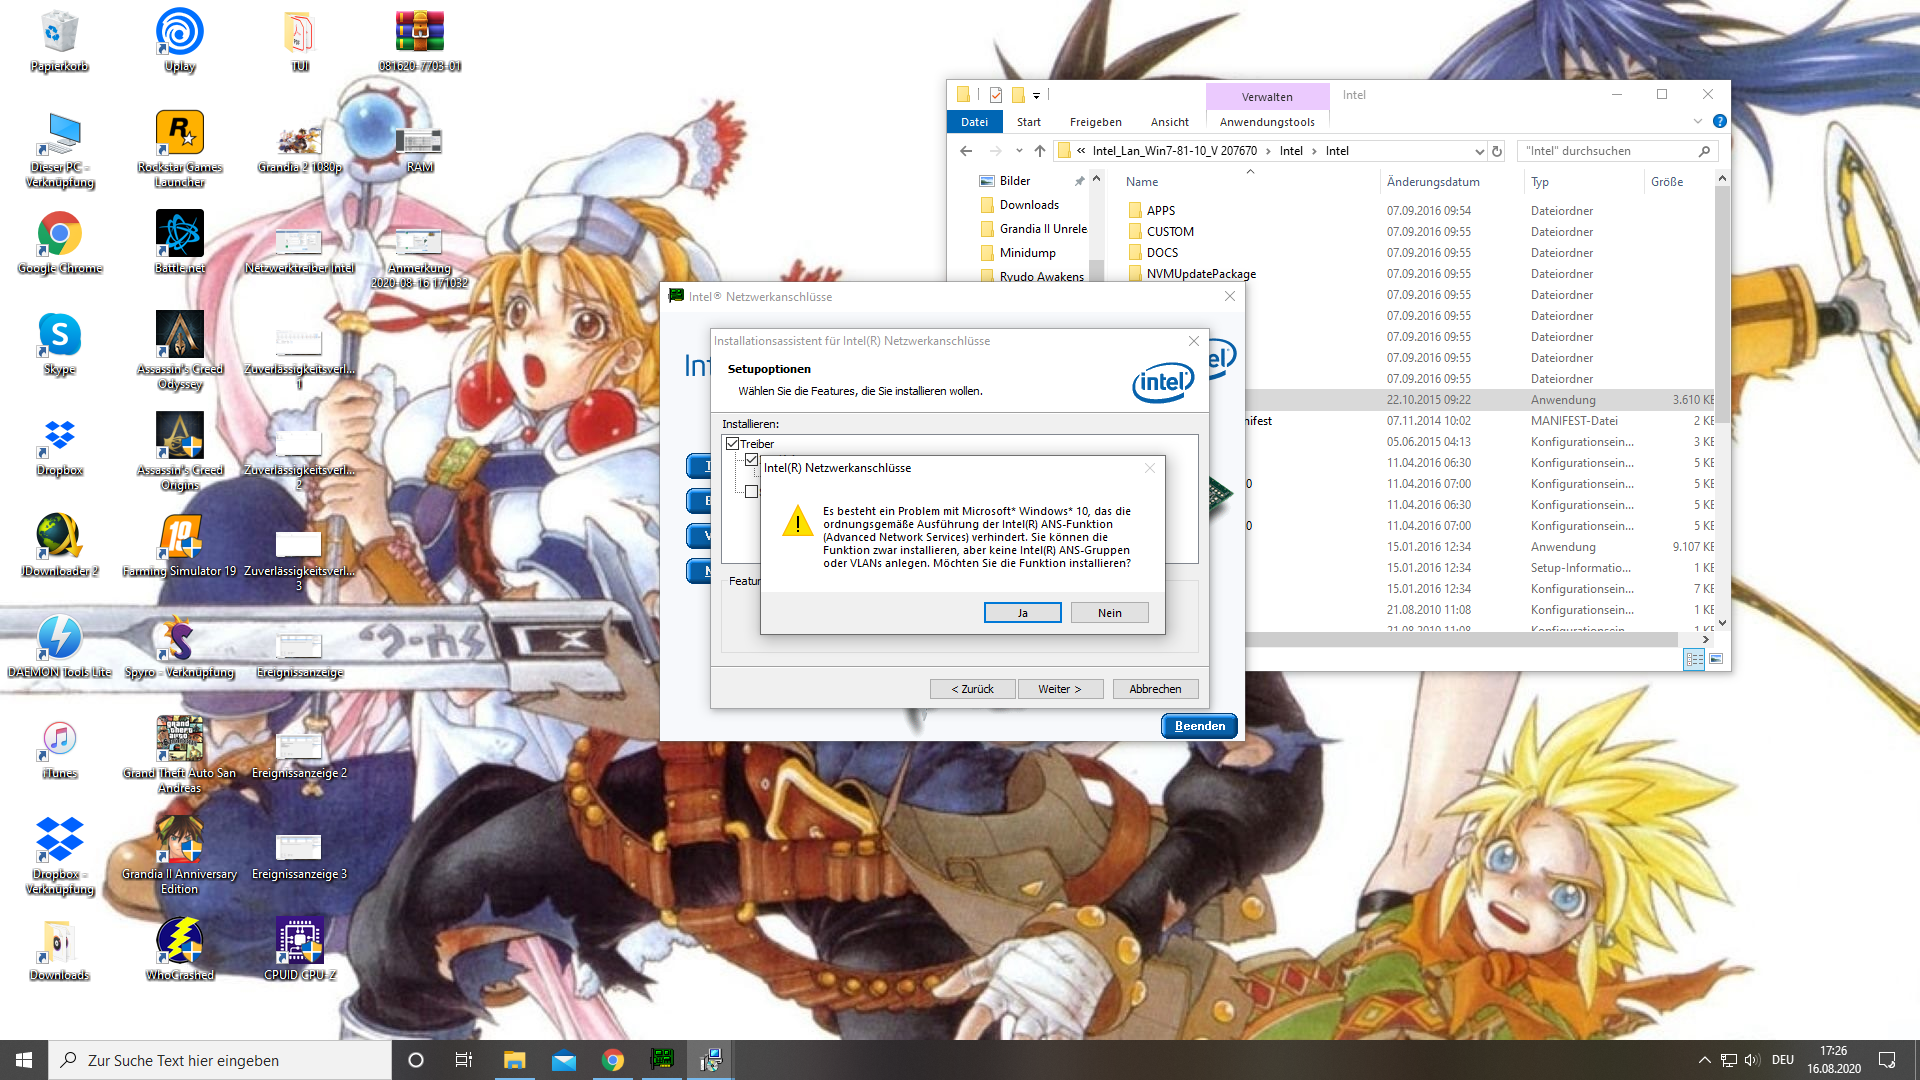Open the Papierkorb recycle bin icon
Viewport: 1920px width, 1080px height.
pos(59,41)
